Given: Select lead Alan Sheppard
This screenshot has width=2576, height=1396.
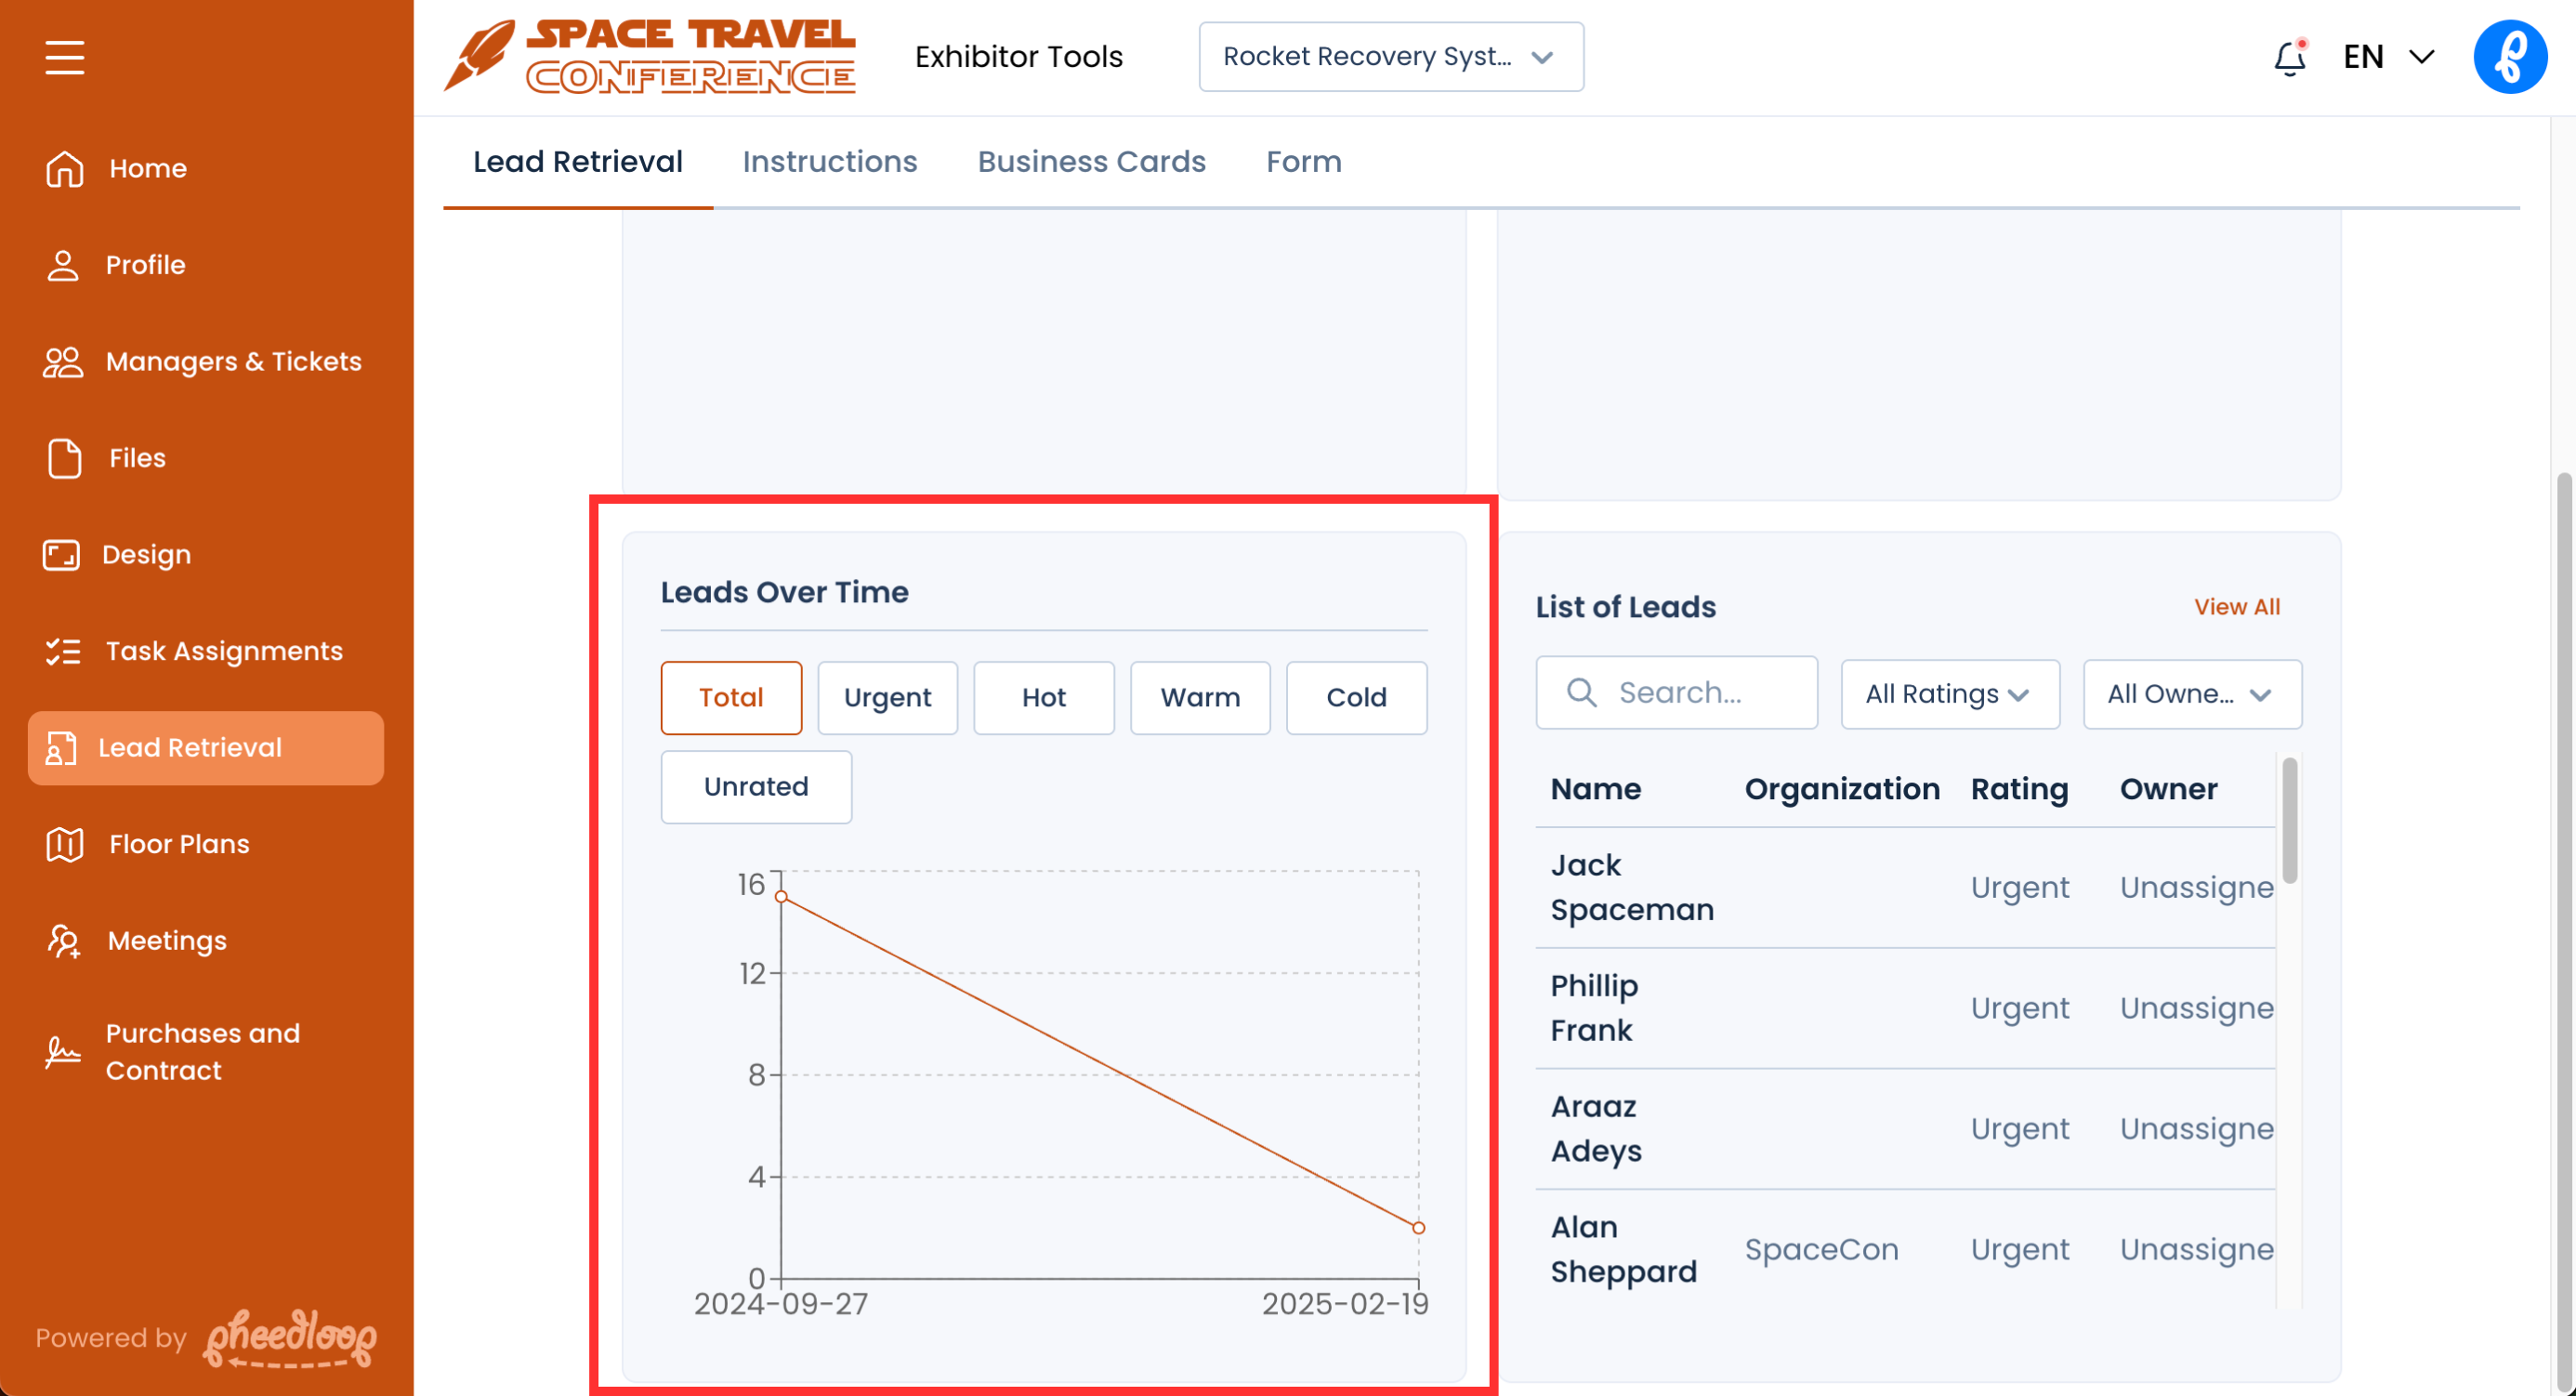Looking at the screenshot, I should pos(1624,1250).
